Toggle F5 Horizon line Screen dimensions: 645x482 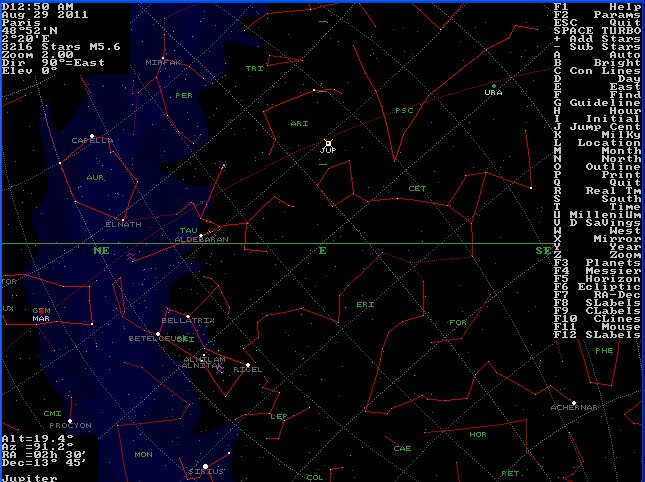[x=597, y=278]
